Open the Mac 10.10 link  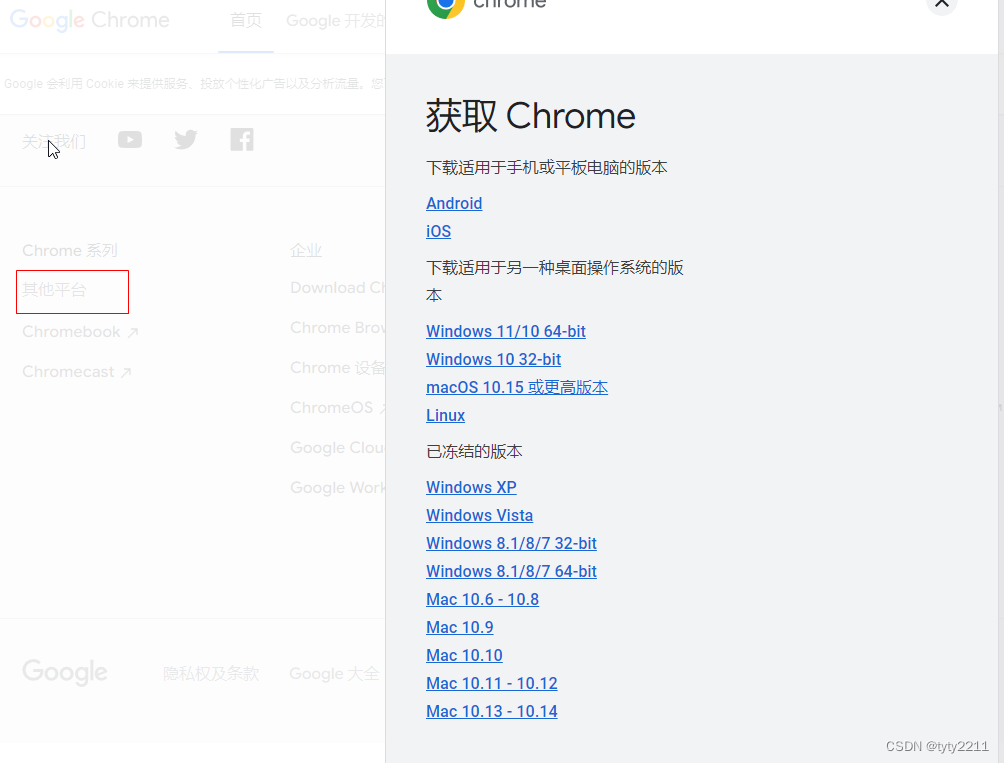[x=464, y=655]
